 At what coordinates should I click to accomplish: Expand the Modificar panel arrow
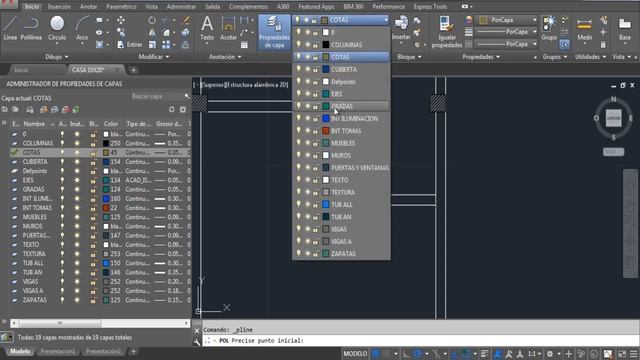point(167,57)
